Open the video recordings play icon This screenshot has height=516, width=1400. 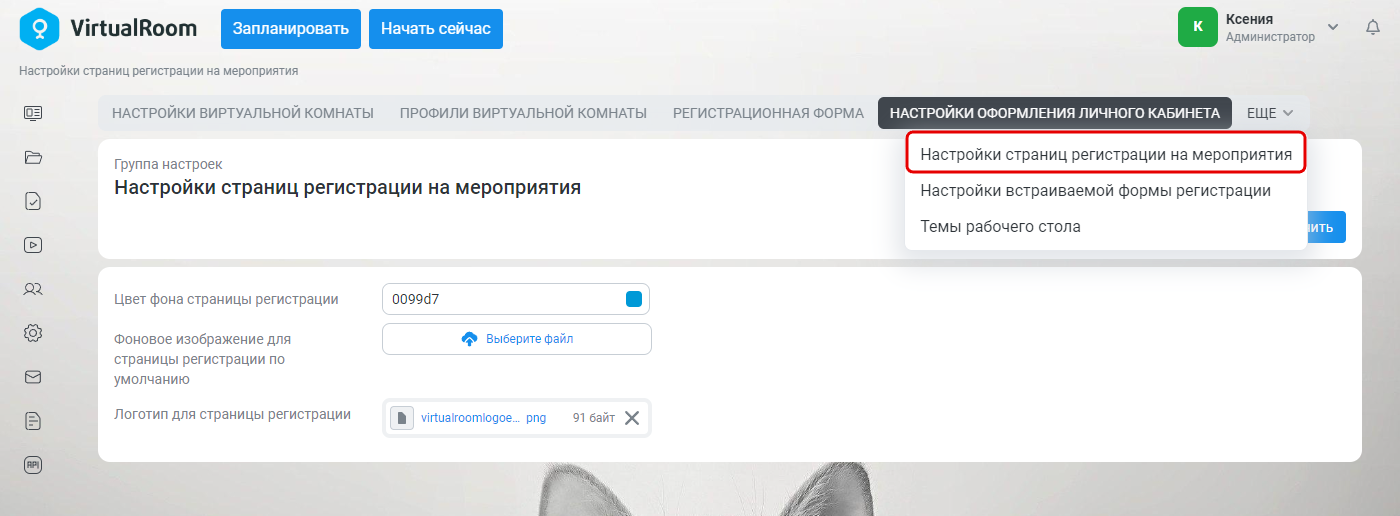point(33,244)
